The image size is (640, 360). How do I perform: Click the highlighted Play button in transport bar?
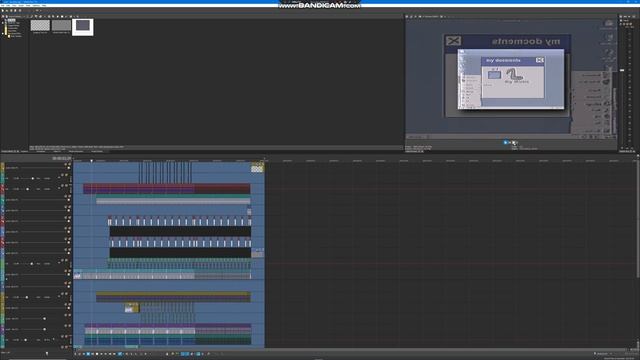(88, 354)
